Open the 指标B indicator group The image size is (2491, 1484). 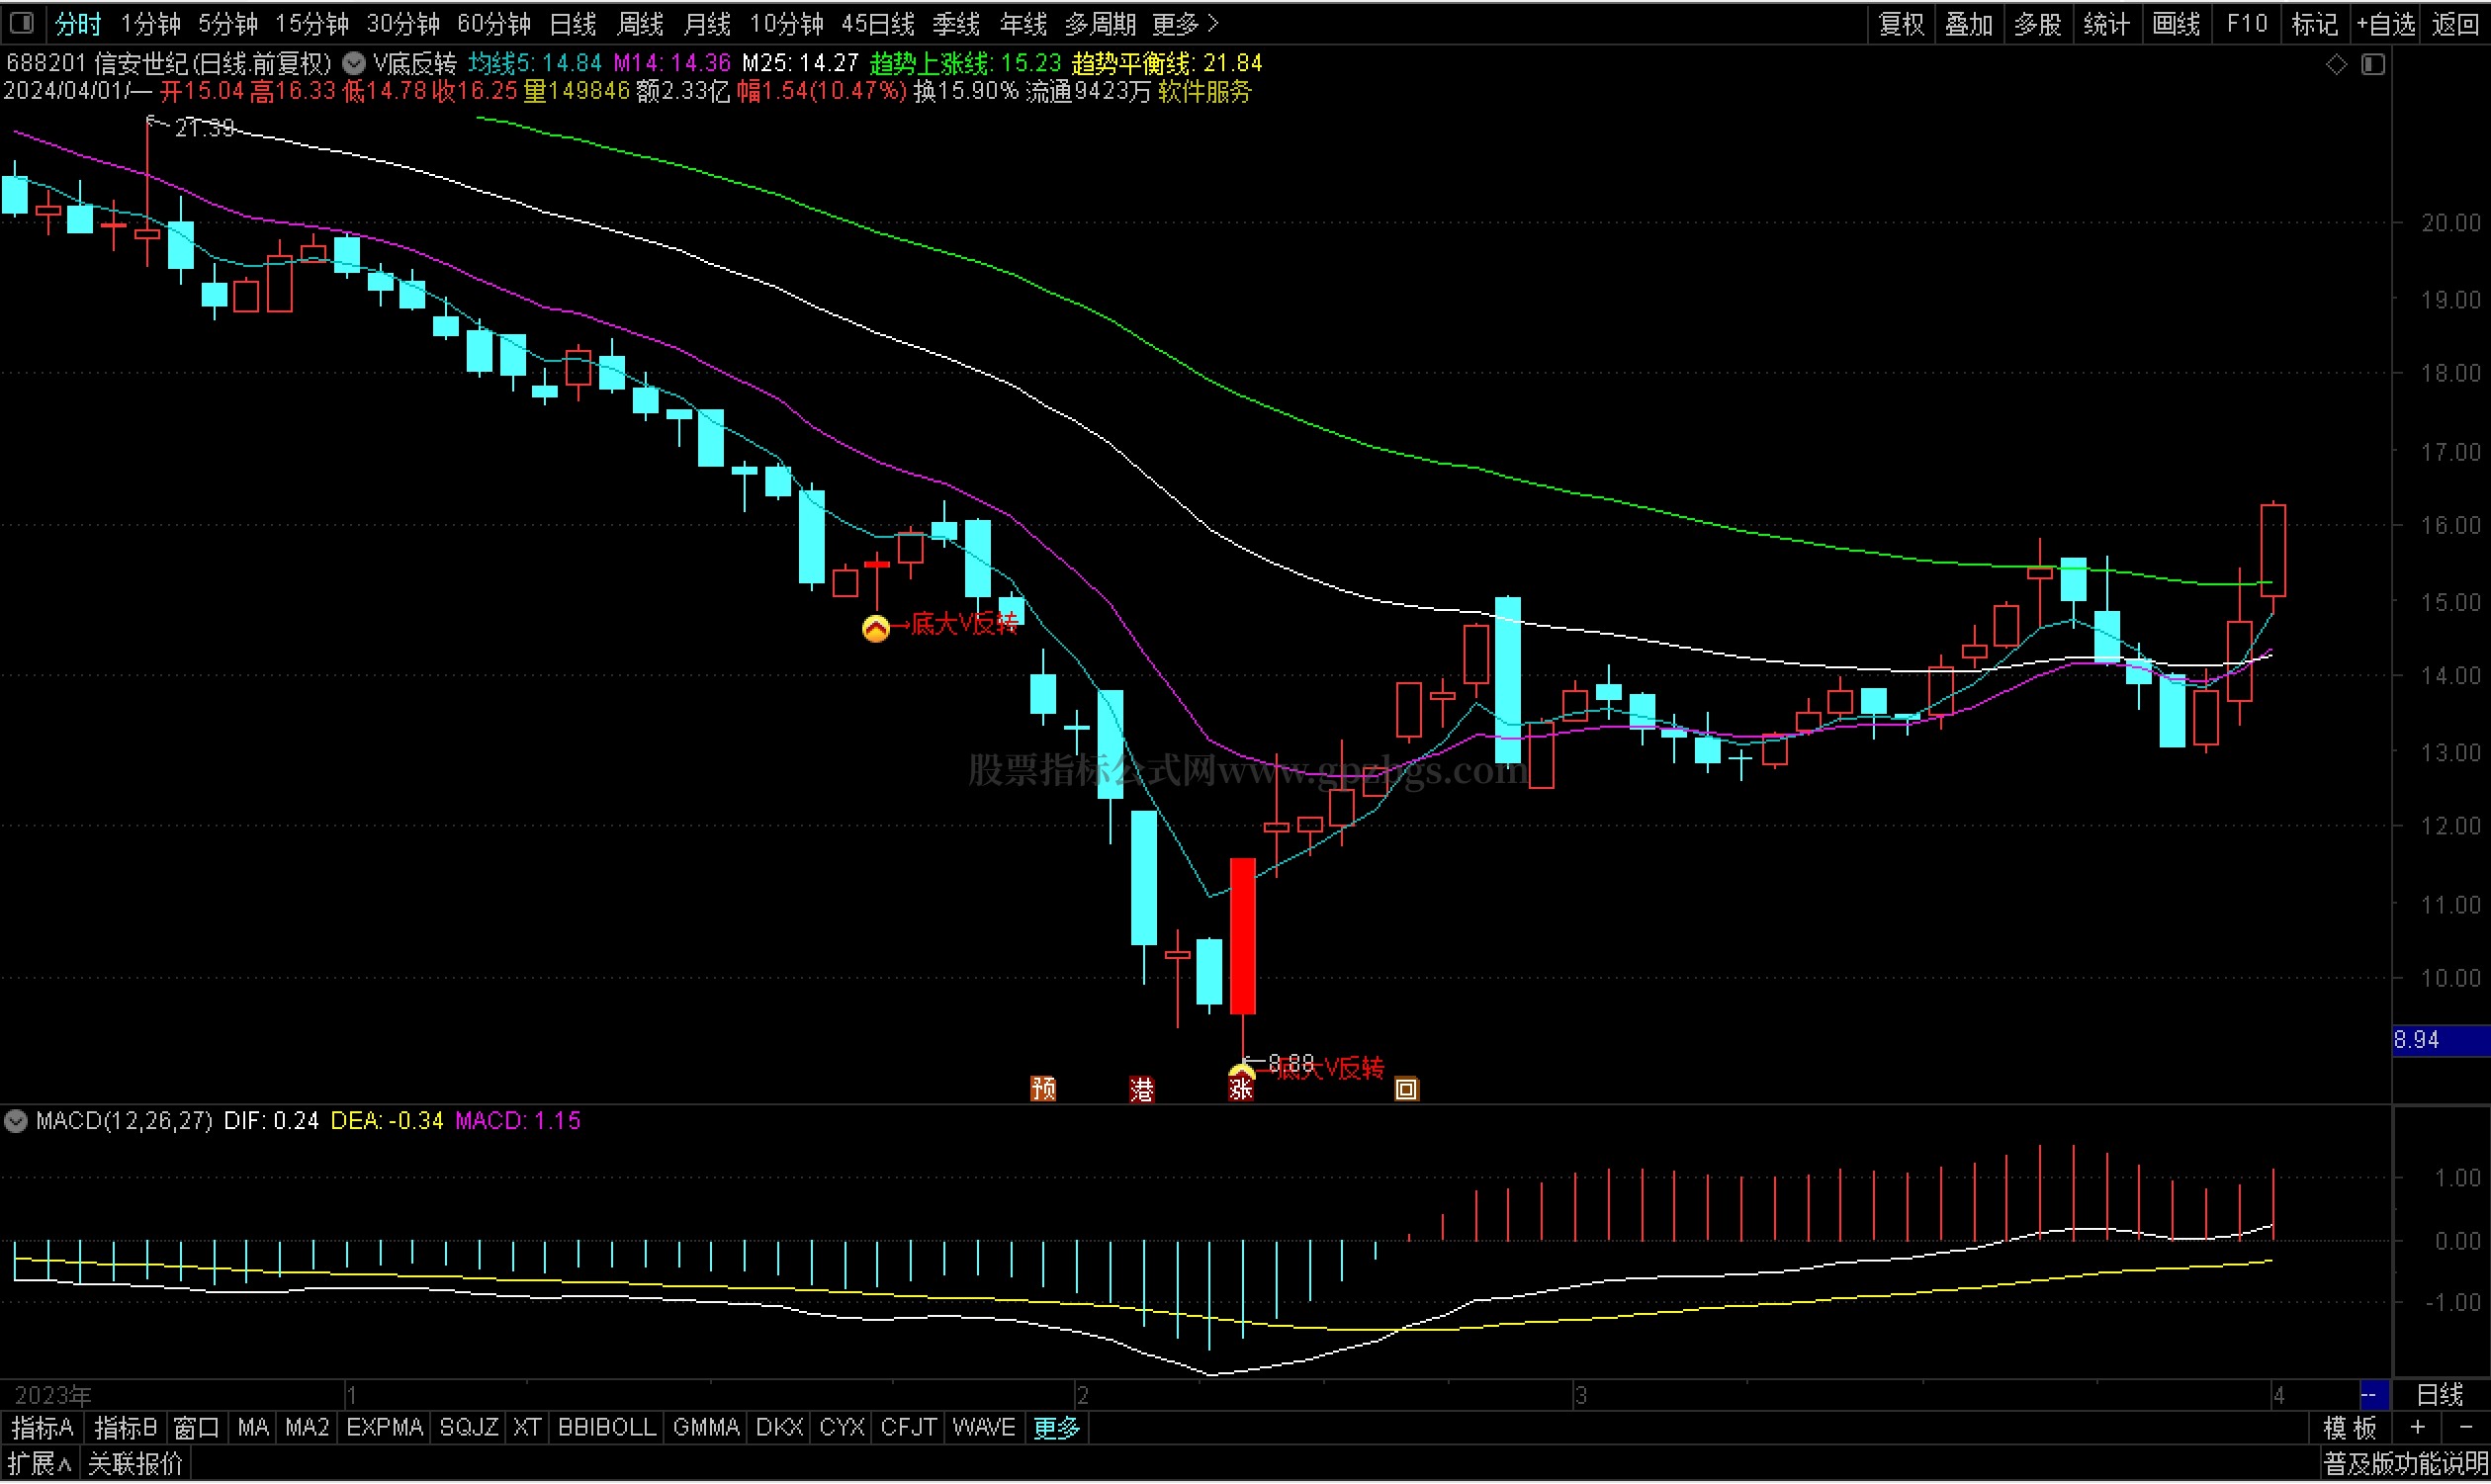pyautogui.click(x=125, y=1429)
